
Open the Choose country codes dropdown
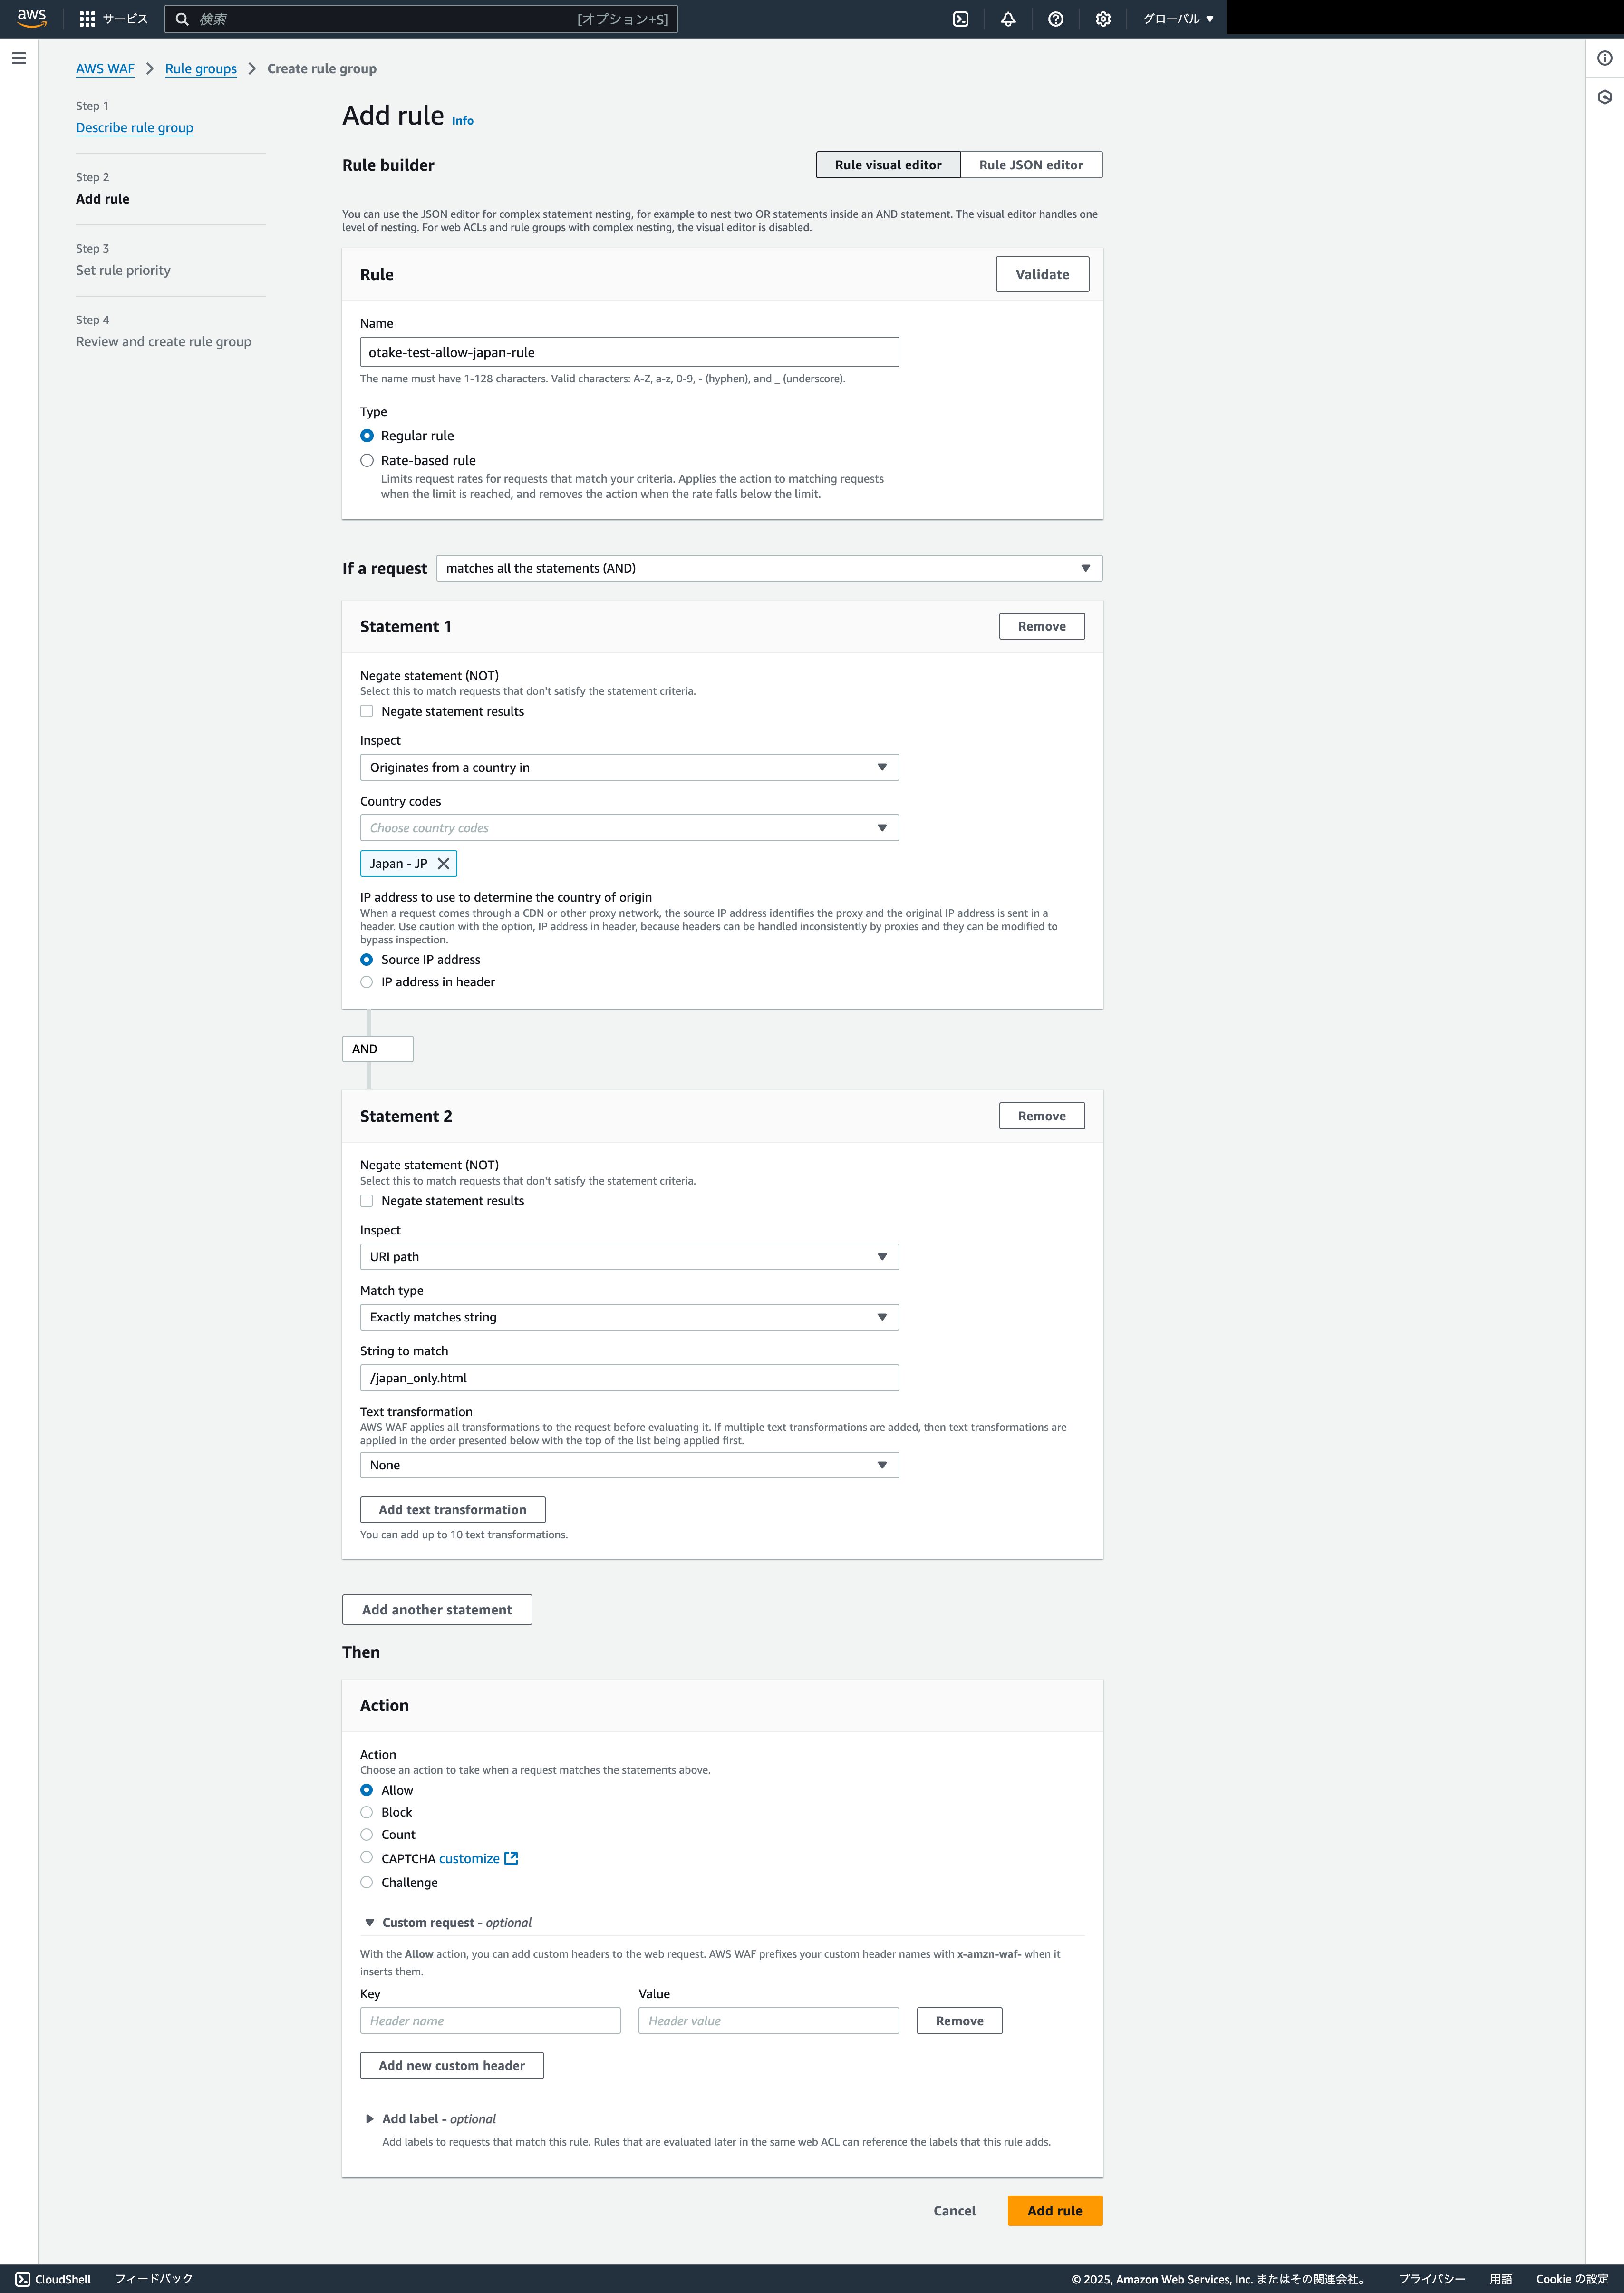(629, 828)
